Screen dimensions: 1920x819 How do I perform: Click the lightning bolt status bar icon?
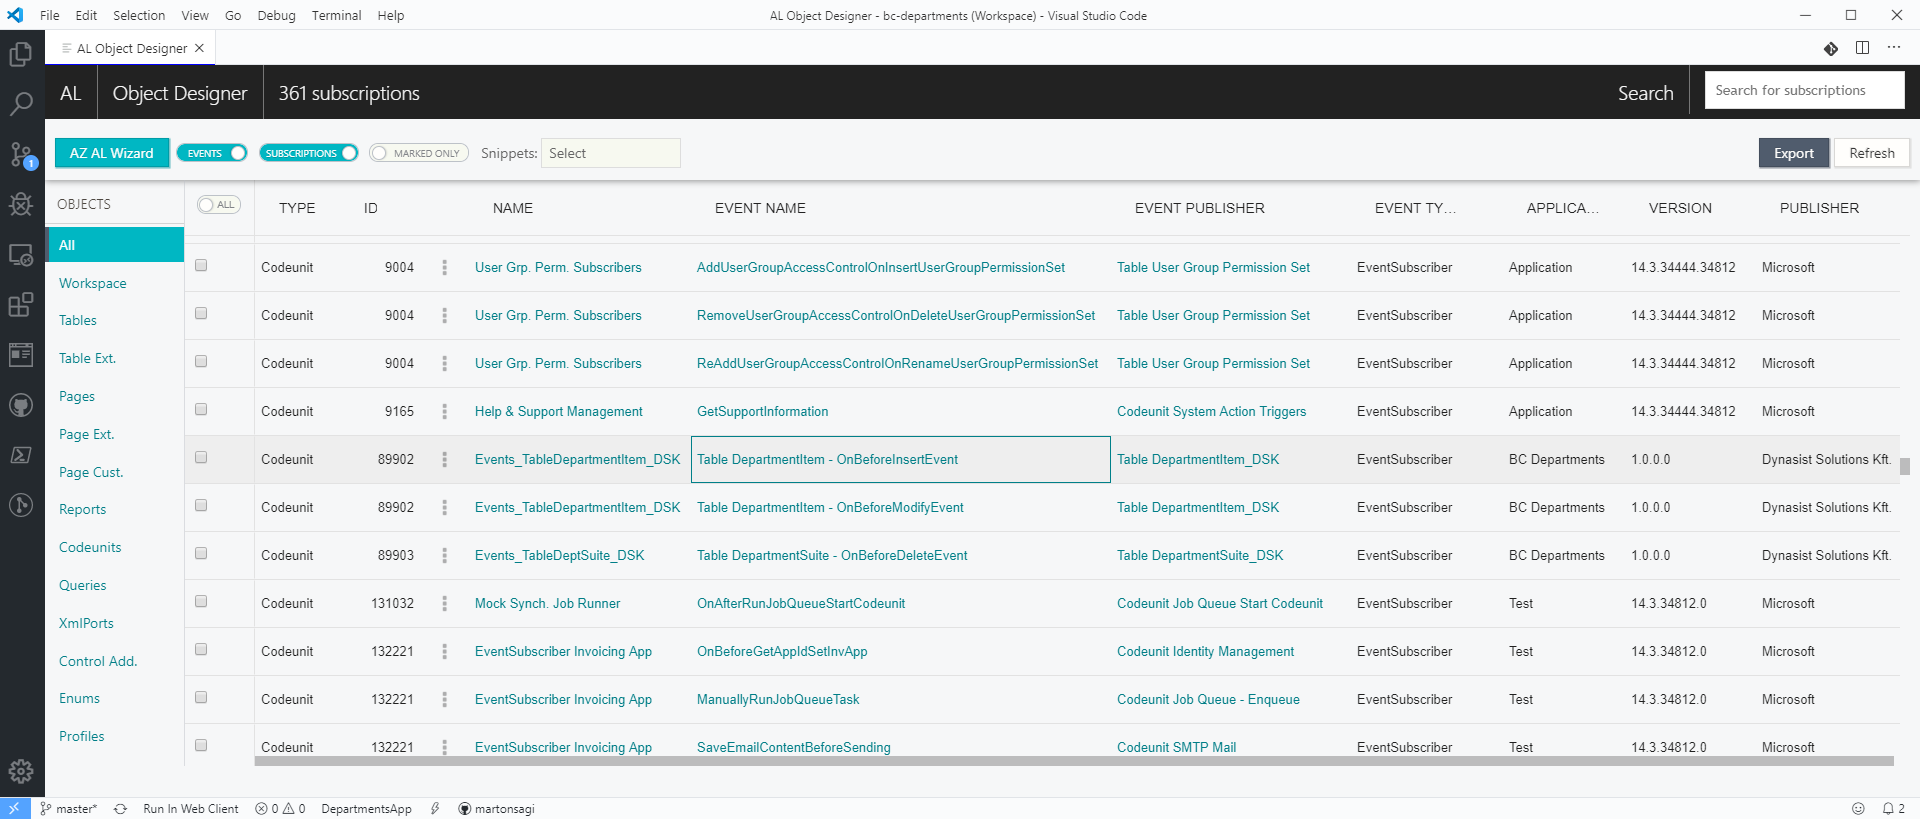(x=435, y=809)
